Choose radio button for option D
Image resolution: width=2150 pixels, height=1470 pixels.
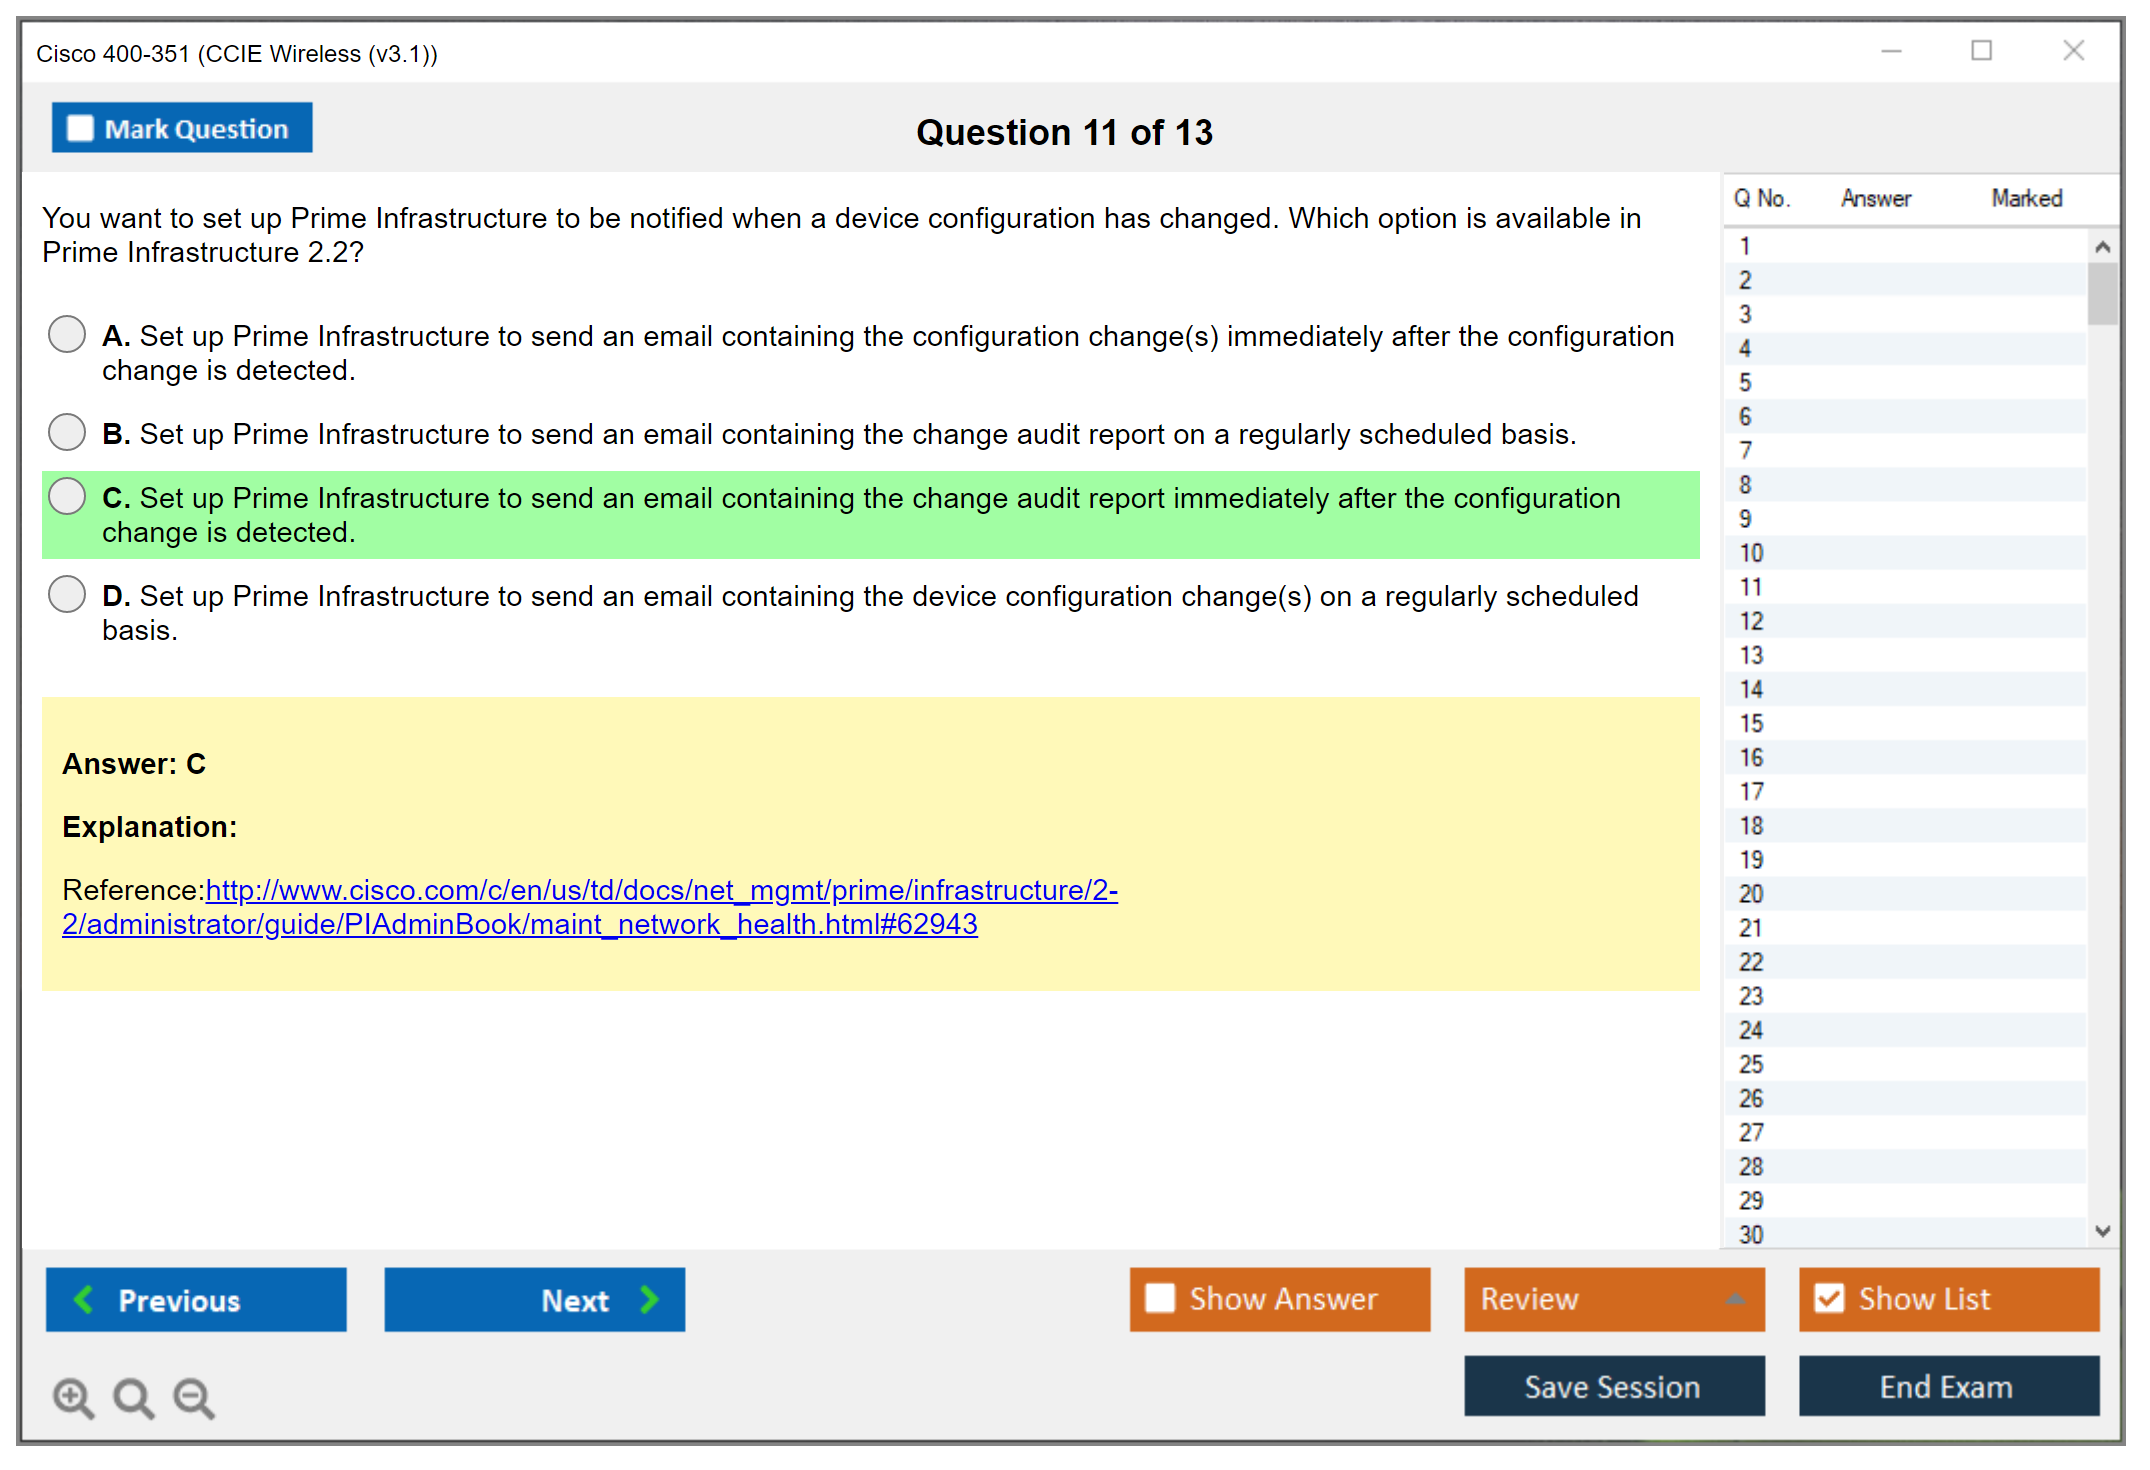coord(67,595)
